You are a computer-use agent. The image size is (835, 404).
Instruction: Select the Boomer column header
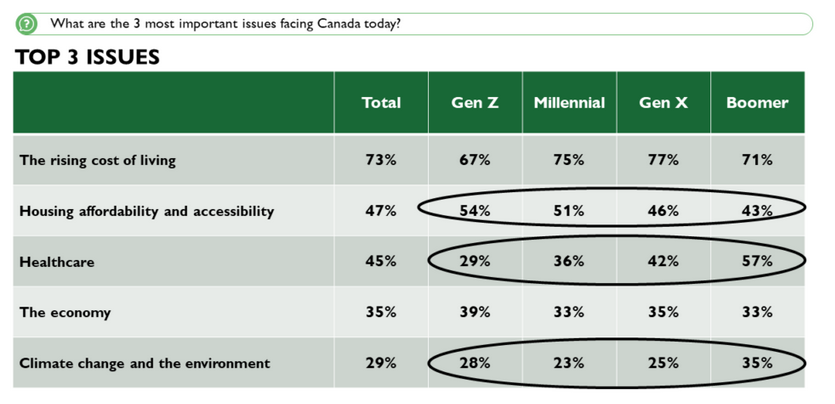757,103
